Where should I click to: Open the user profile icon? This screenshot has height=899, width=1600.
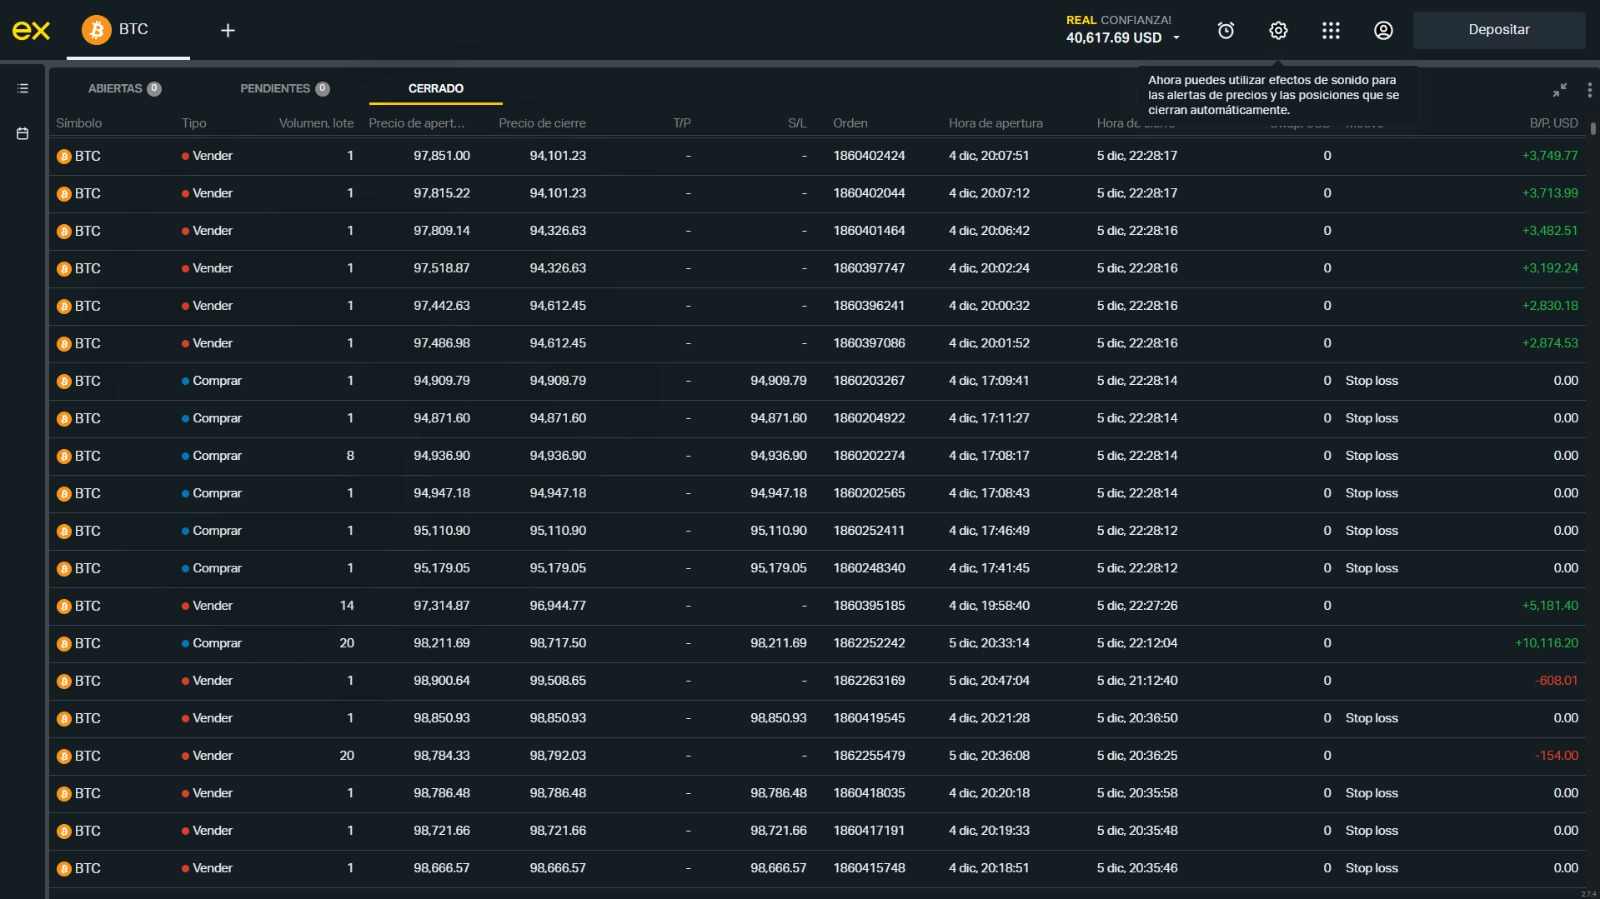(1383, 31)
